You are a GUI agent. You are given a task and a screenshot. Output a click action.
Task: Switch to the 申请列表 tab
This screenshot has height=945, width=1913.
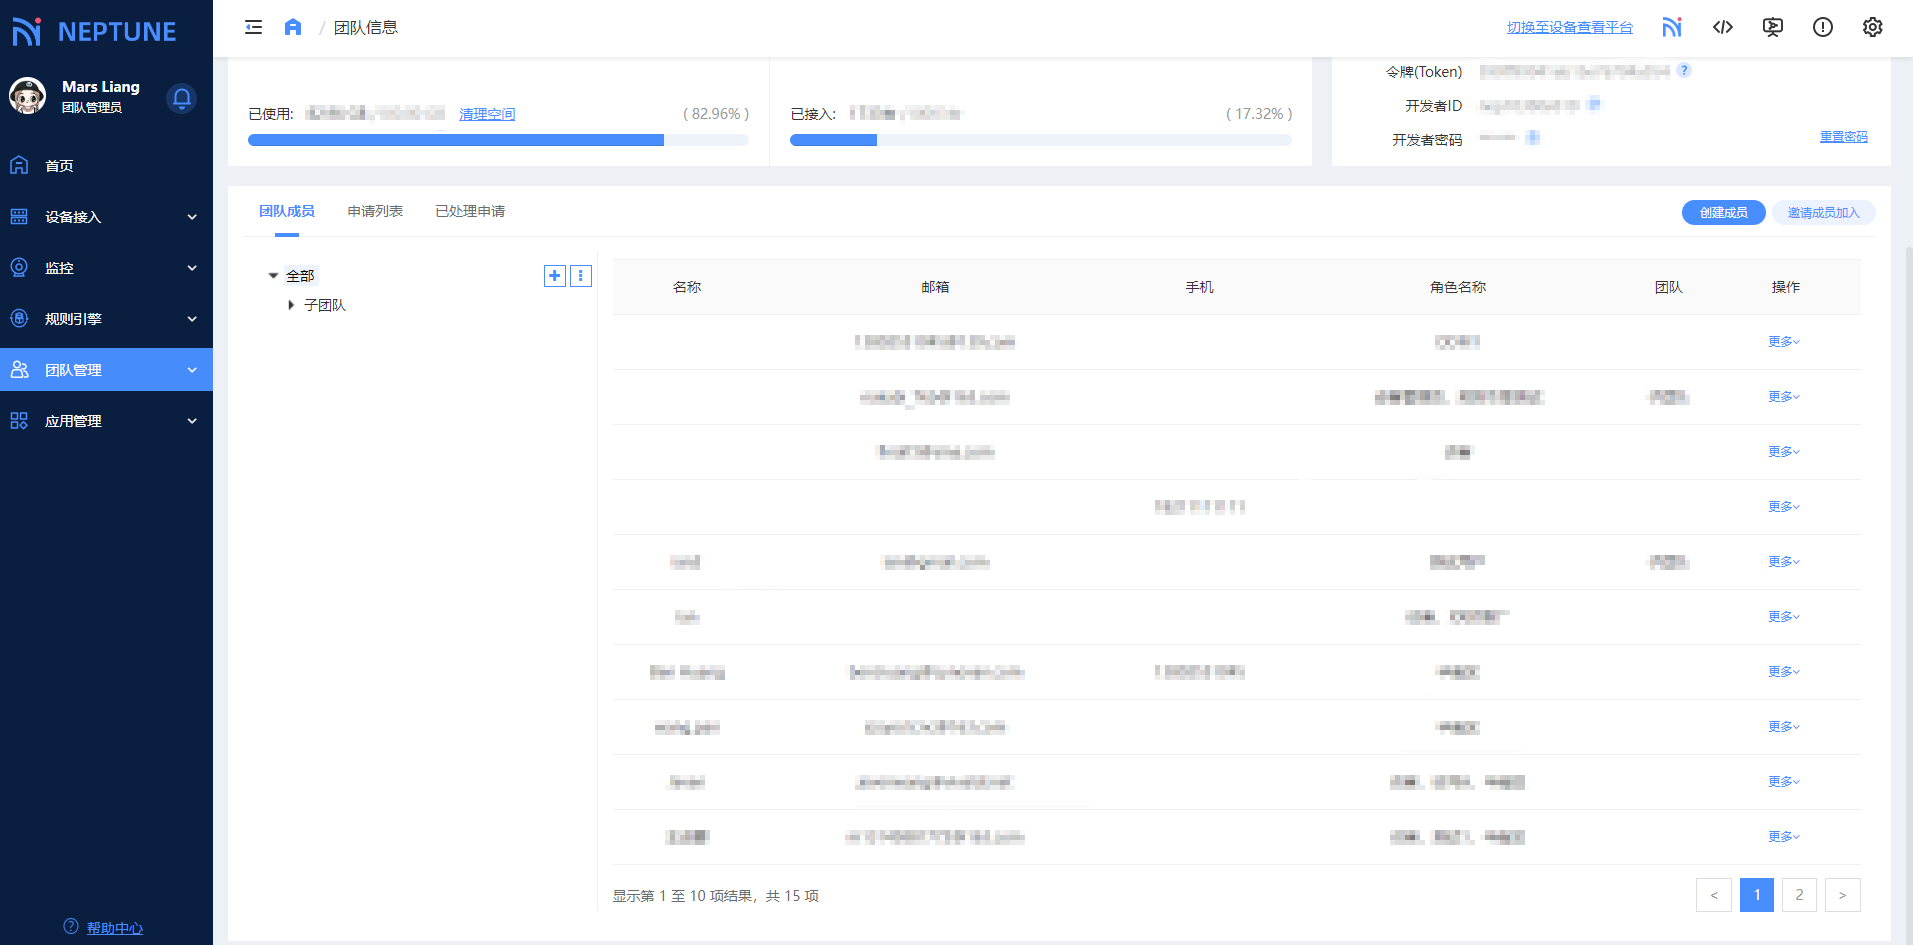click(x=375, y=211)
